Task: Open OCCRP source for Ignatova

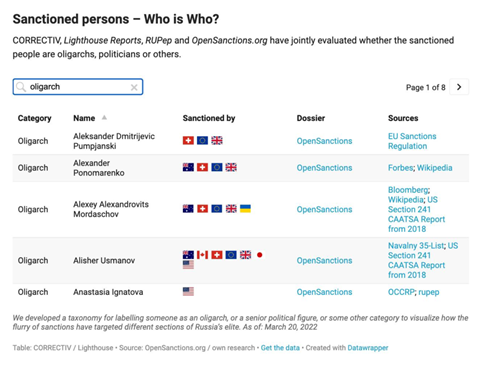Action: [401, 292]
